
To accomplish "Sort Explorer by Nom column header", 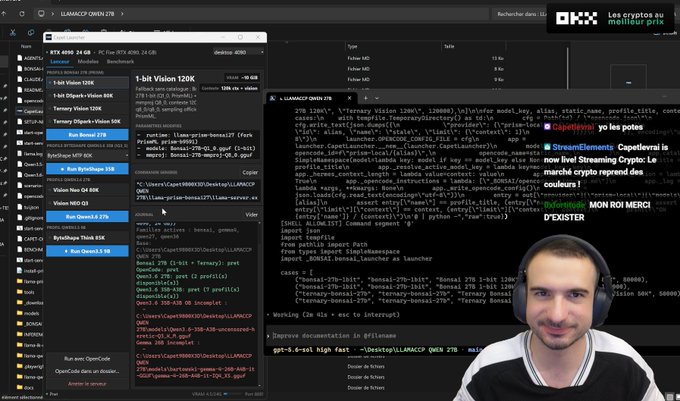I will coord(26,46).
